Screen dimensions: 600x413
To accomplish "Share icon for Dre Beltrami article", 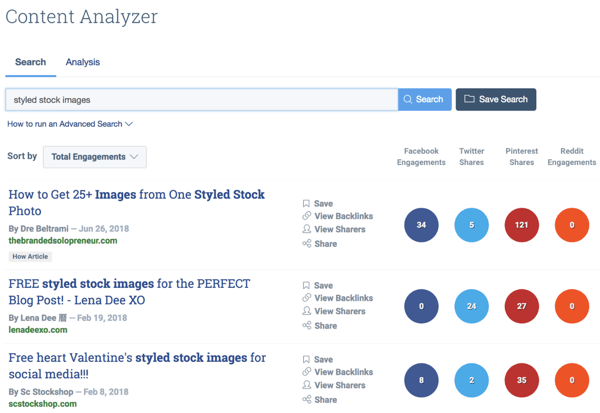I will tap(307, 243).
